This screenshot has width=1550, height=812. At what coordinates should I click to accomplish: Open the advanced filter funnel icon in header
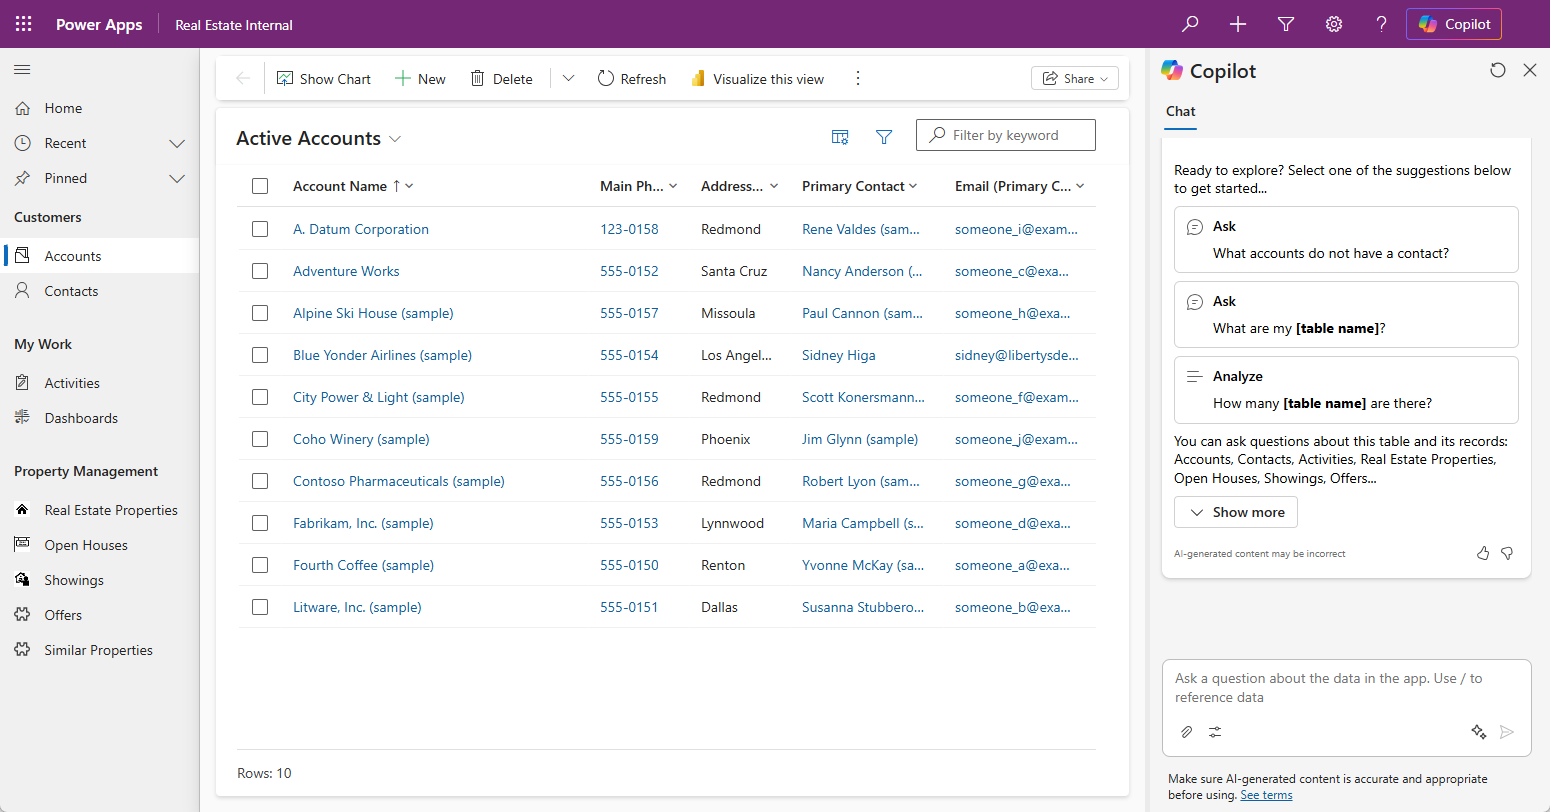click(1286, 24)
